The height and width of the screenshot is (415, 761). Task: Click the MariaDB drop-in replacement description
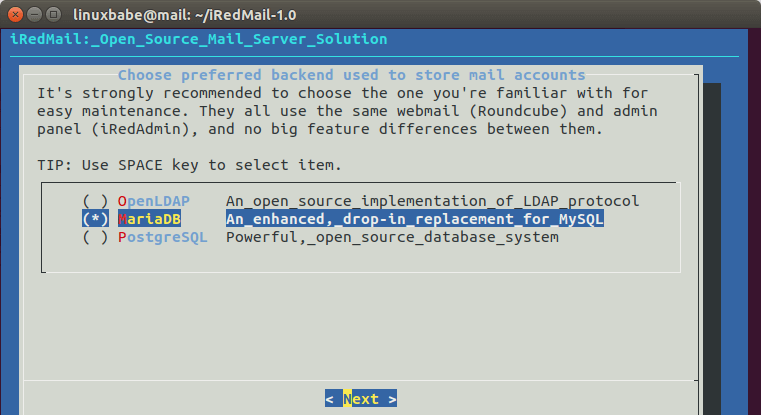coord(415,219)
